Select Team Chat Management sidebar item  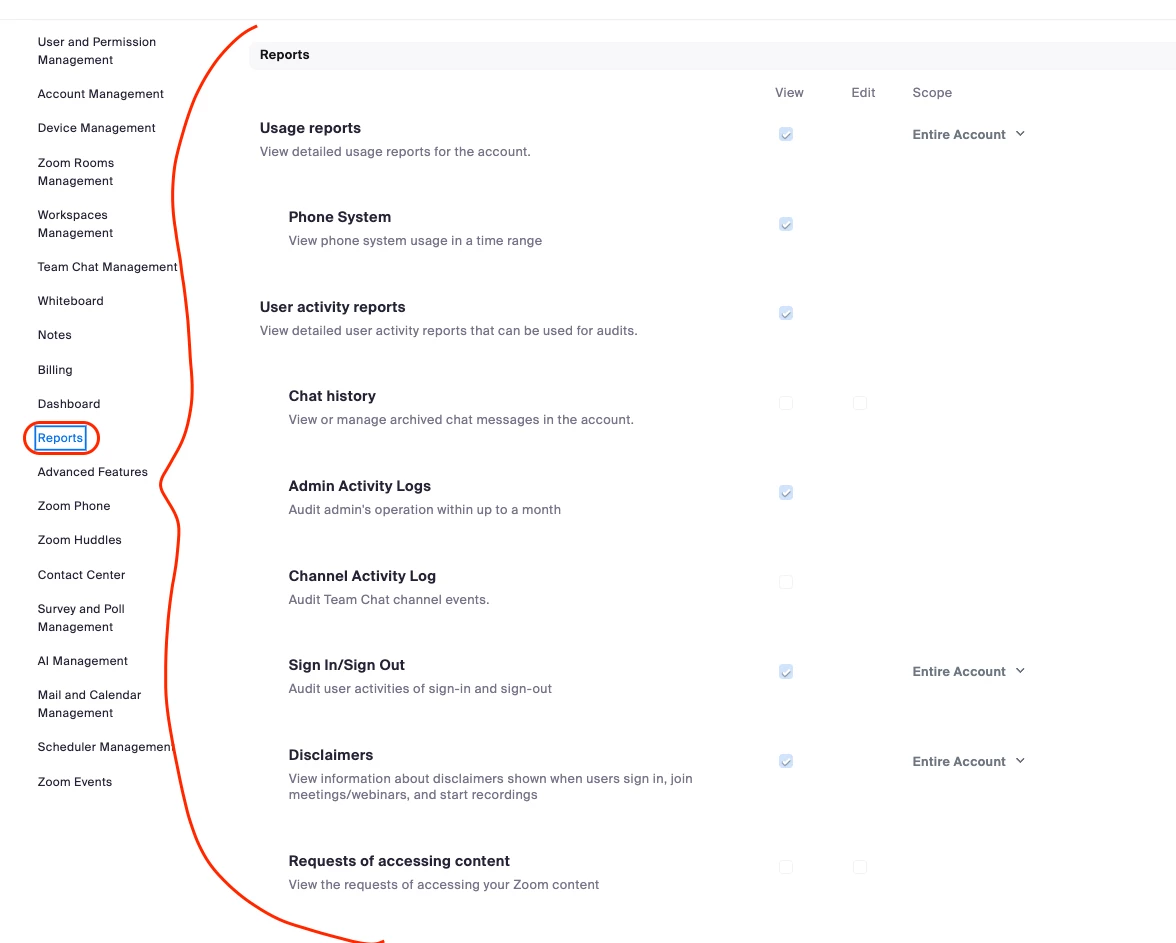pos(107,267)
